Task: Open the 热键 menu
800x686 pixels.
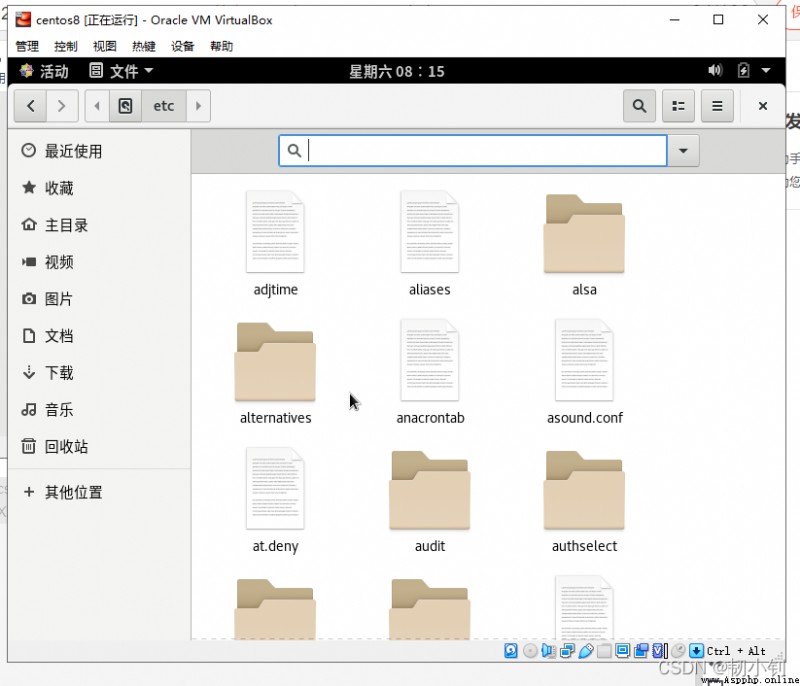Action: [143, 46]
